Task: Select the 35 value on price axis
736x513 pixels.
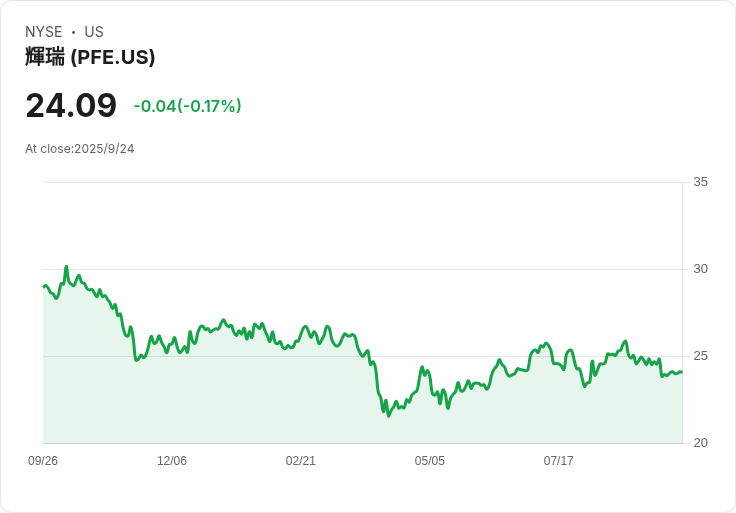Action: [x=700, y=182]
